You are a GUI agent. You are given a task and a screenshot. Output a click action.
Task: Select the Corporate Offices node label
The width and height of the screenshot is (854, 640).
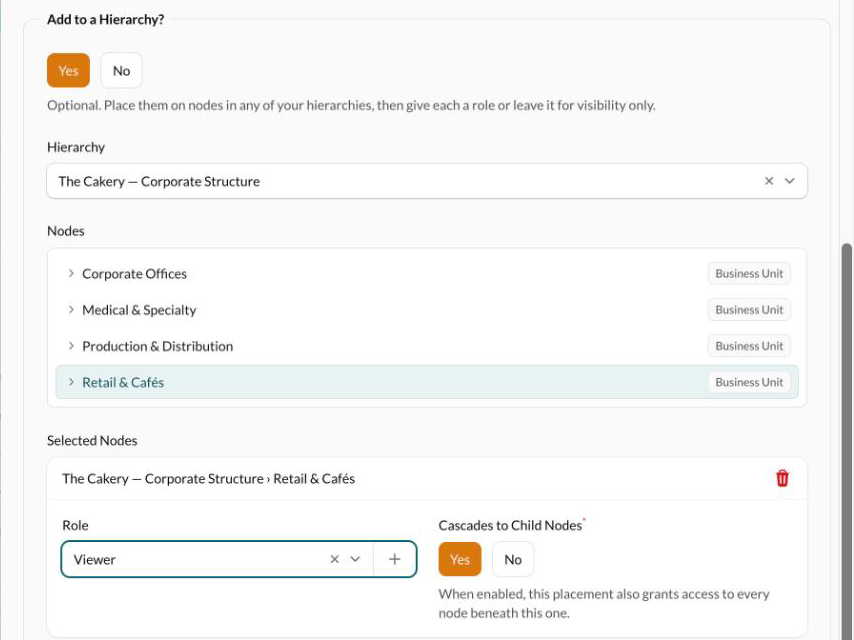click(135, 273)
